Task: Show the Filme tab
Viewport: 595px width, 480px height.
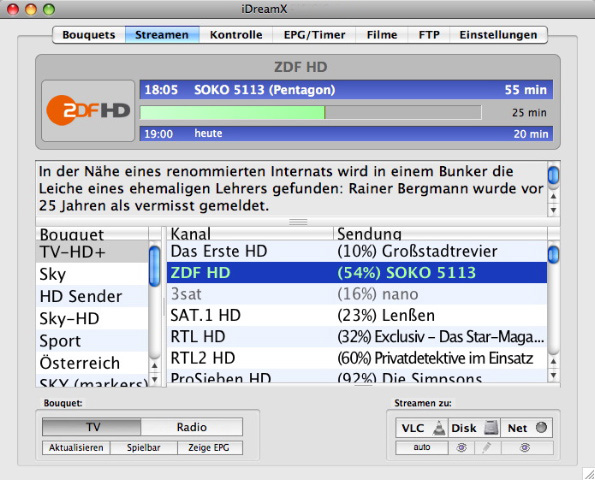Action: click(382, 35)
